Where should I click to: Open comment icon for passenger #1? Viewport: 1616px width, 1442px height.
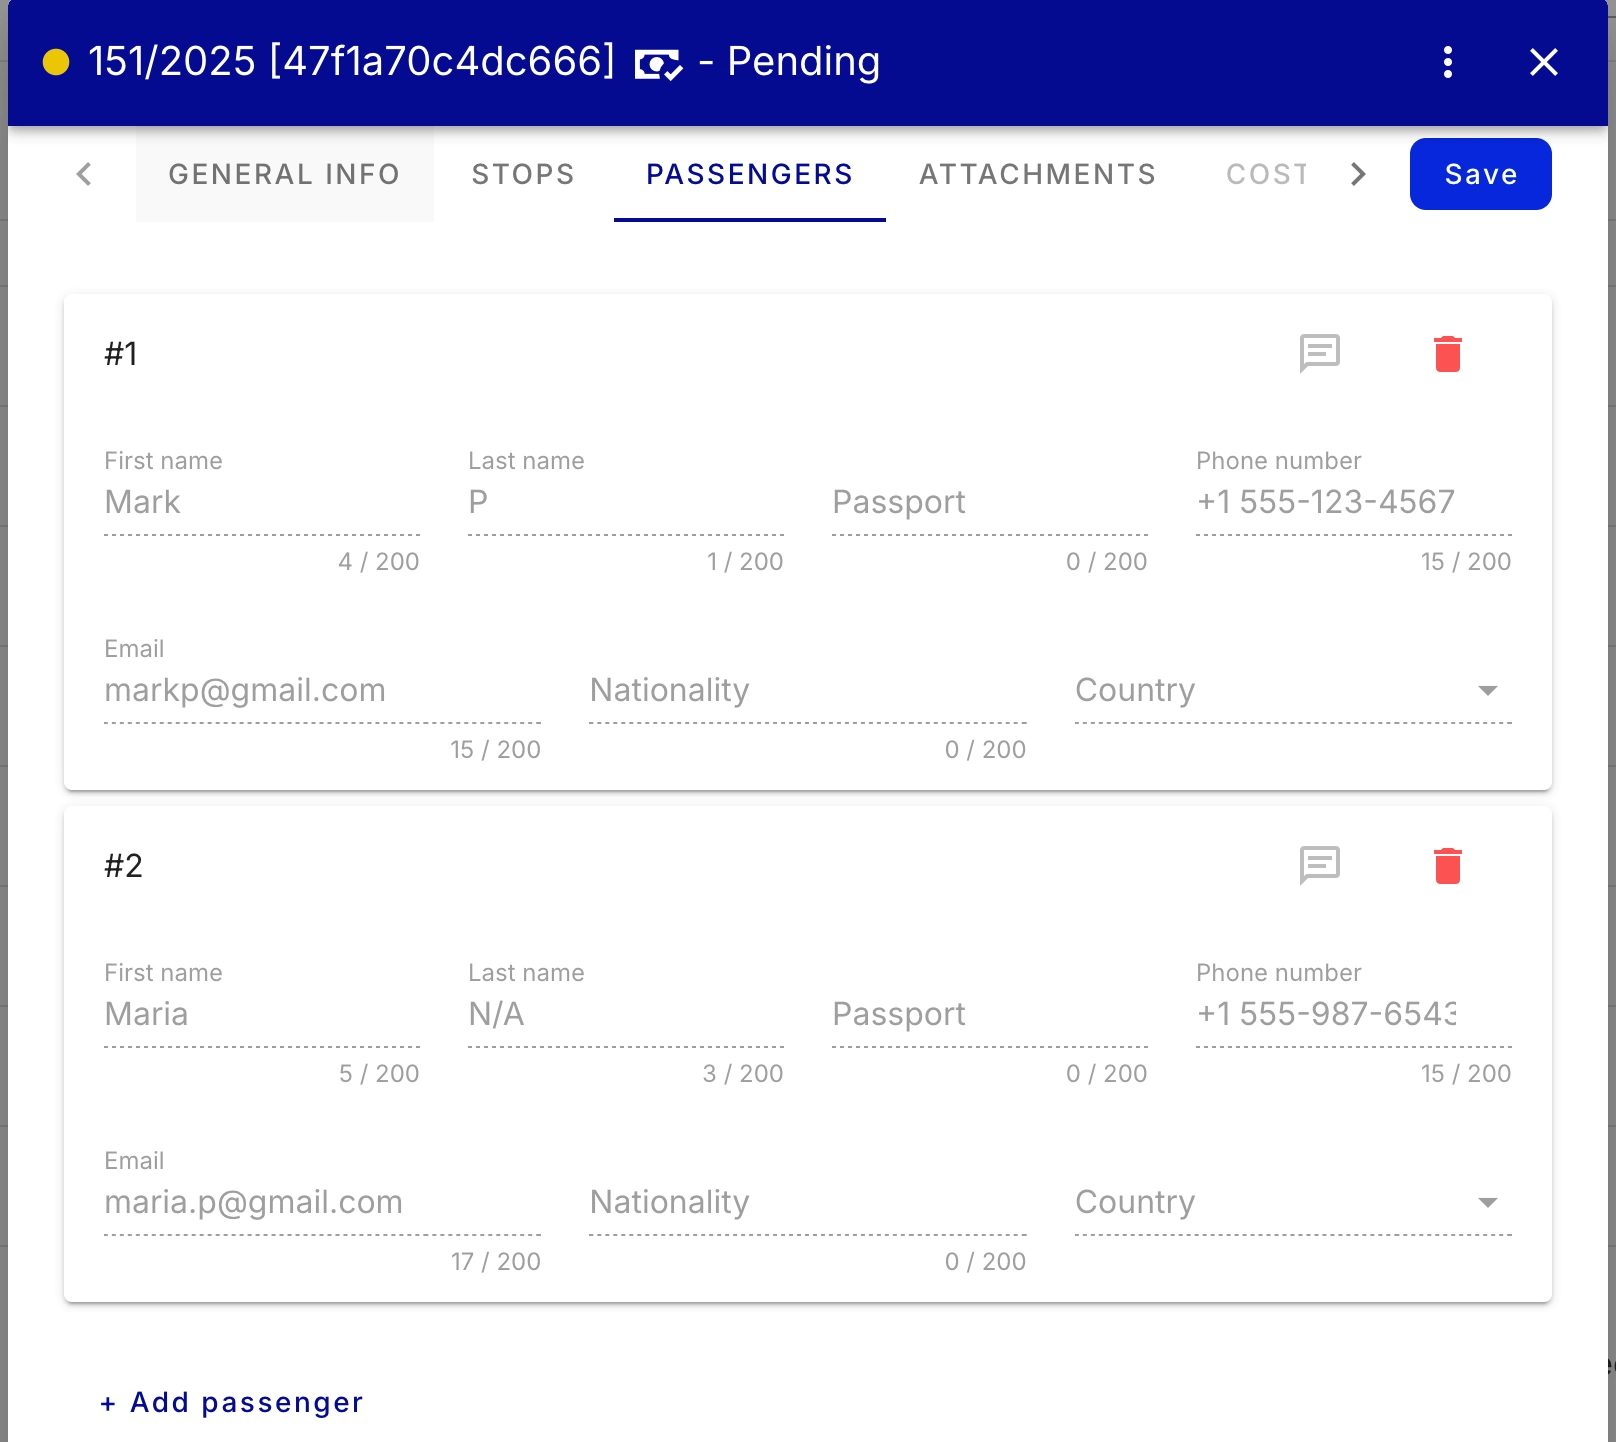pyautogui.click(x=1319, y=353)
